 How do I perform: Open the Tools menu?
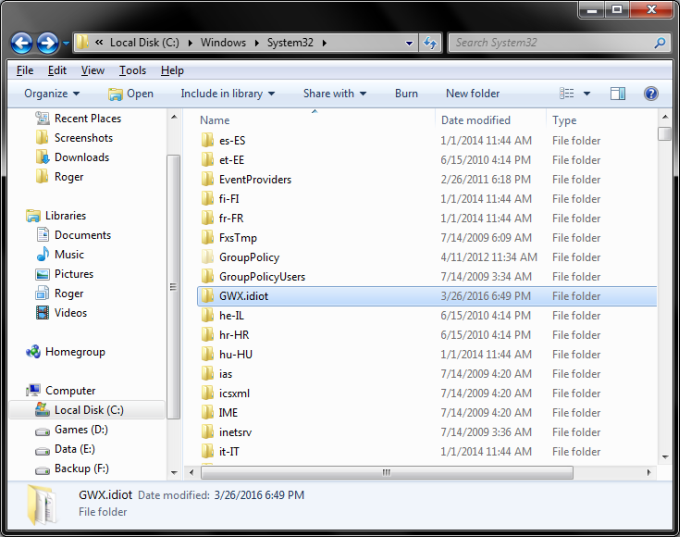pyautogui.click(x=133, y=70)
